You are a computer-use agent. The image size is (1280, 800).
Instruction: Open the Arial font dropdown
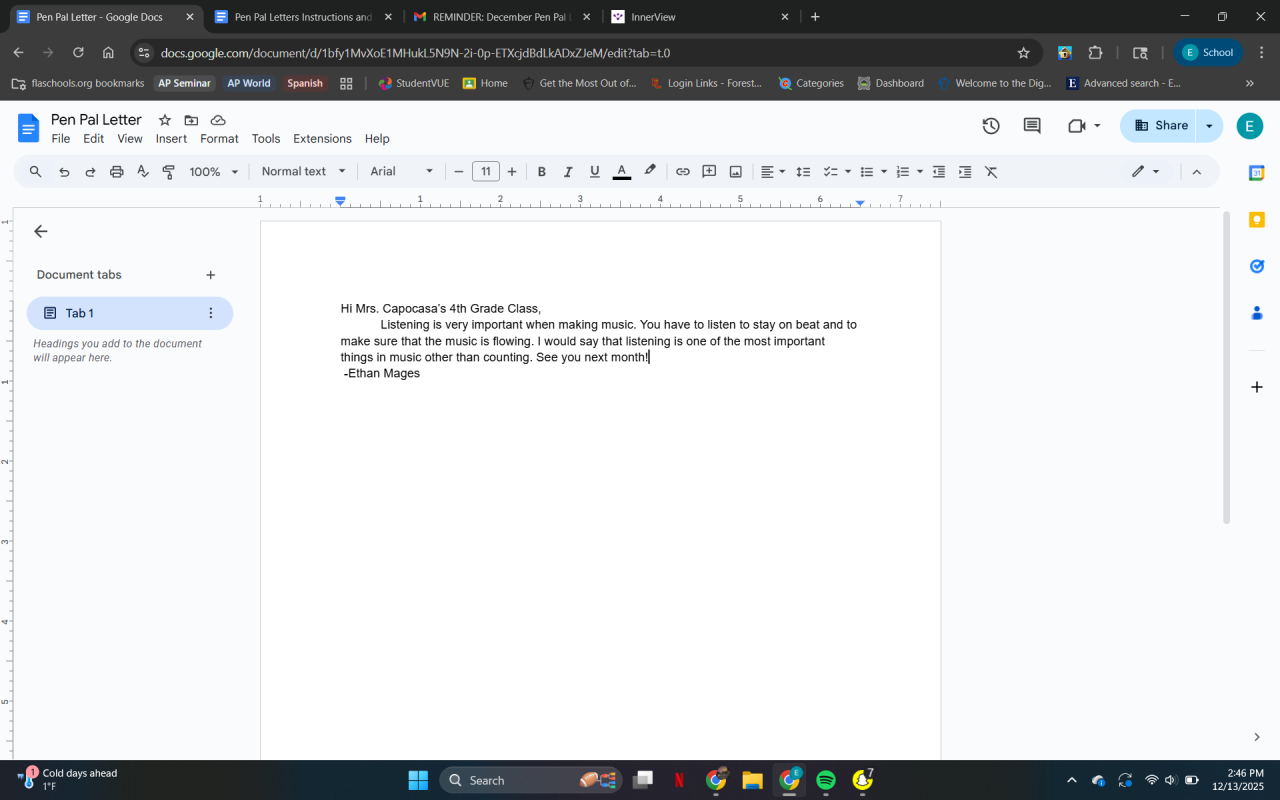401,172
